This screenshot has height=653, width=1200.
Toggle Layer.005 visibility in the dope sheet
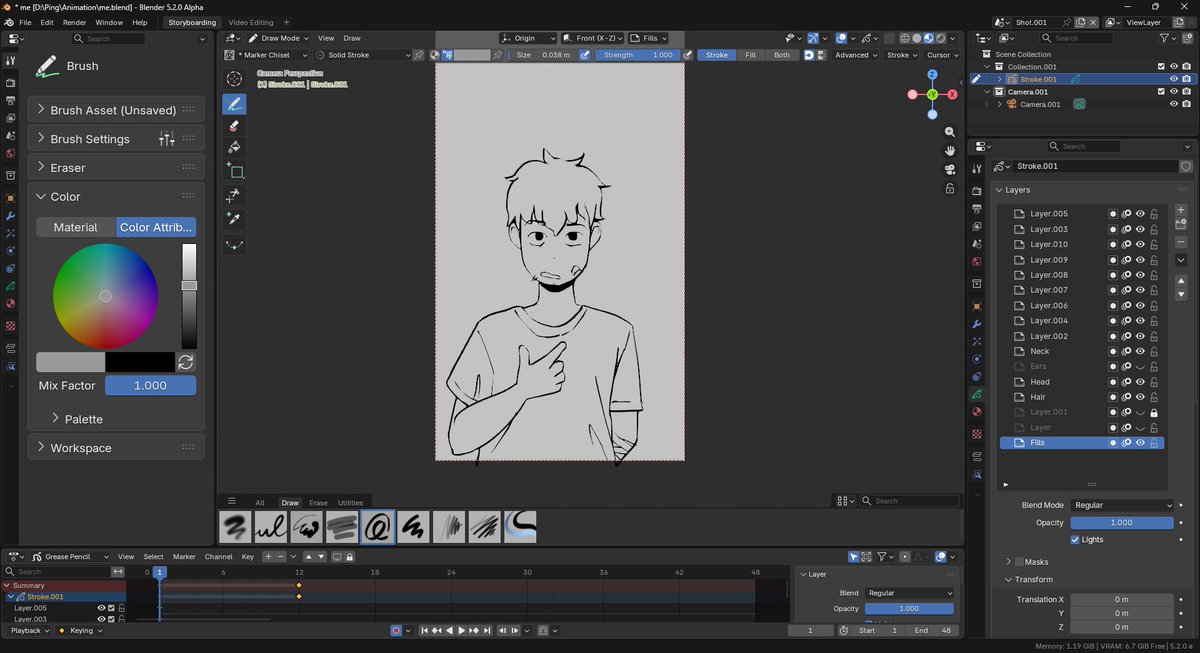(x=101, y=608)
